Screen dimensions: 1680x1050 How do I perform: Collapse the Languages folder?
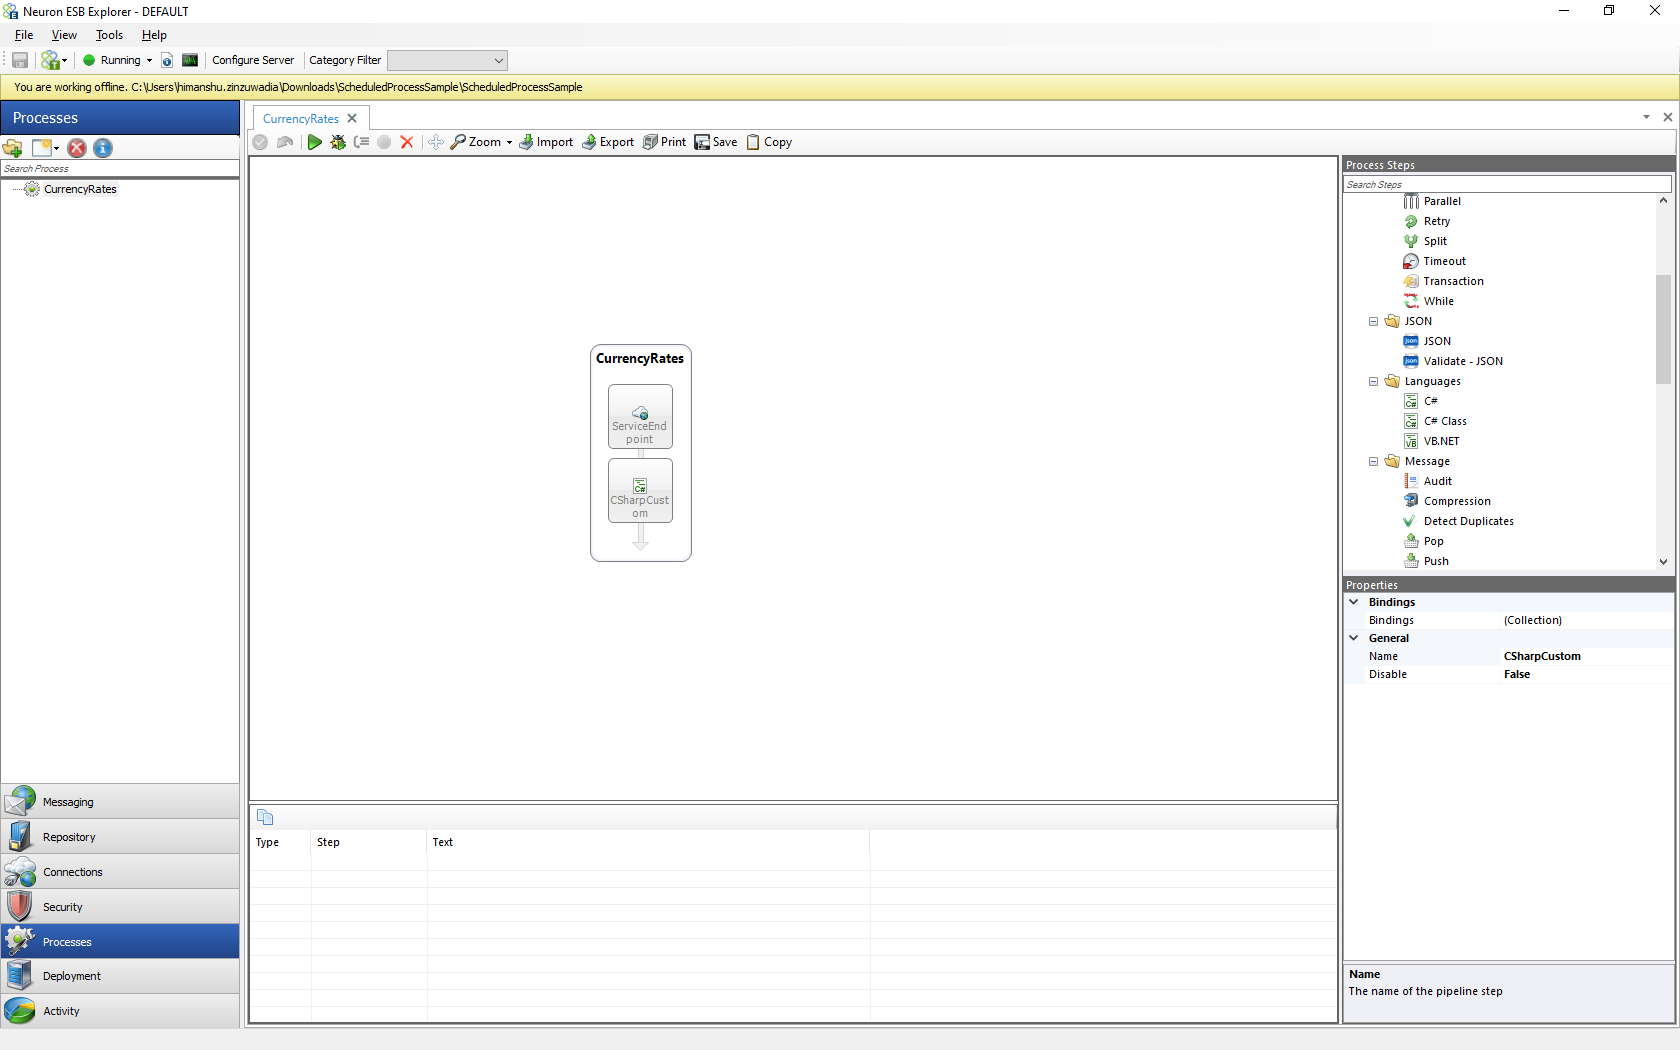[1374, 381]
